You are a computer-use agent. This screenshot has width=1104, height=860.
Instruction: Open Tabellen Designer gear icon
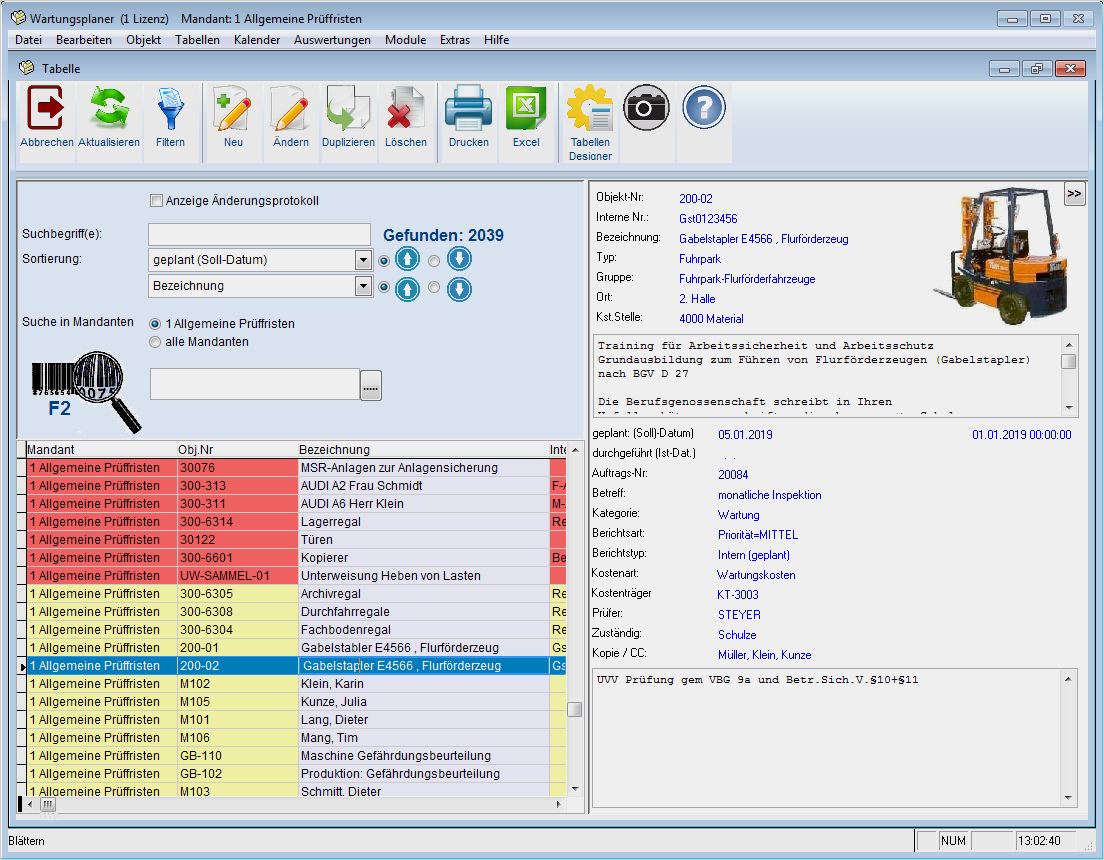[x=590, y=109]
